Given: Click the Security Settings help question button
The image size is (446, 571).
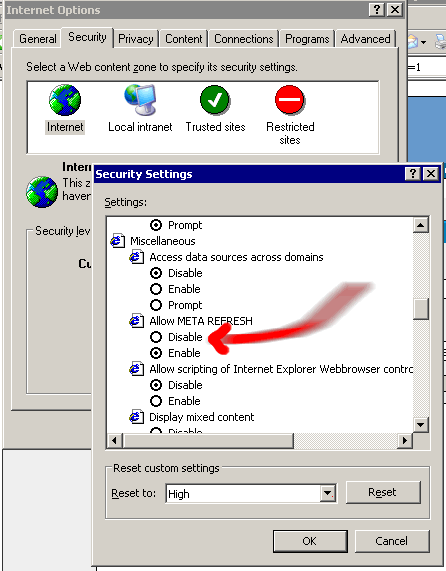Looking at the screenshot, I should (x=413, y=174).
